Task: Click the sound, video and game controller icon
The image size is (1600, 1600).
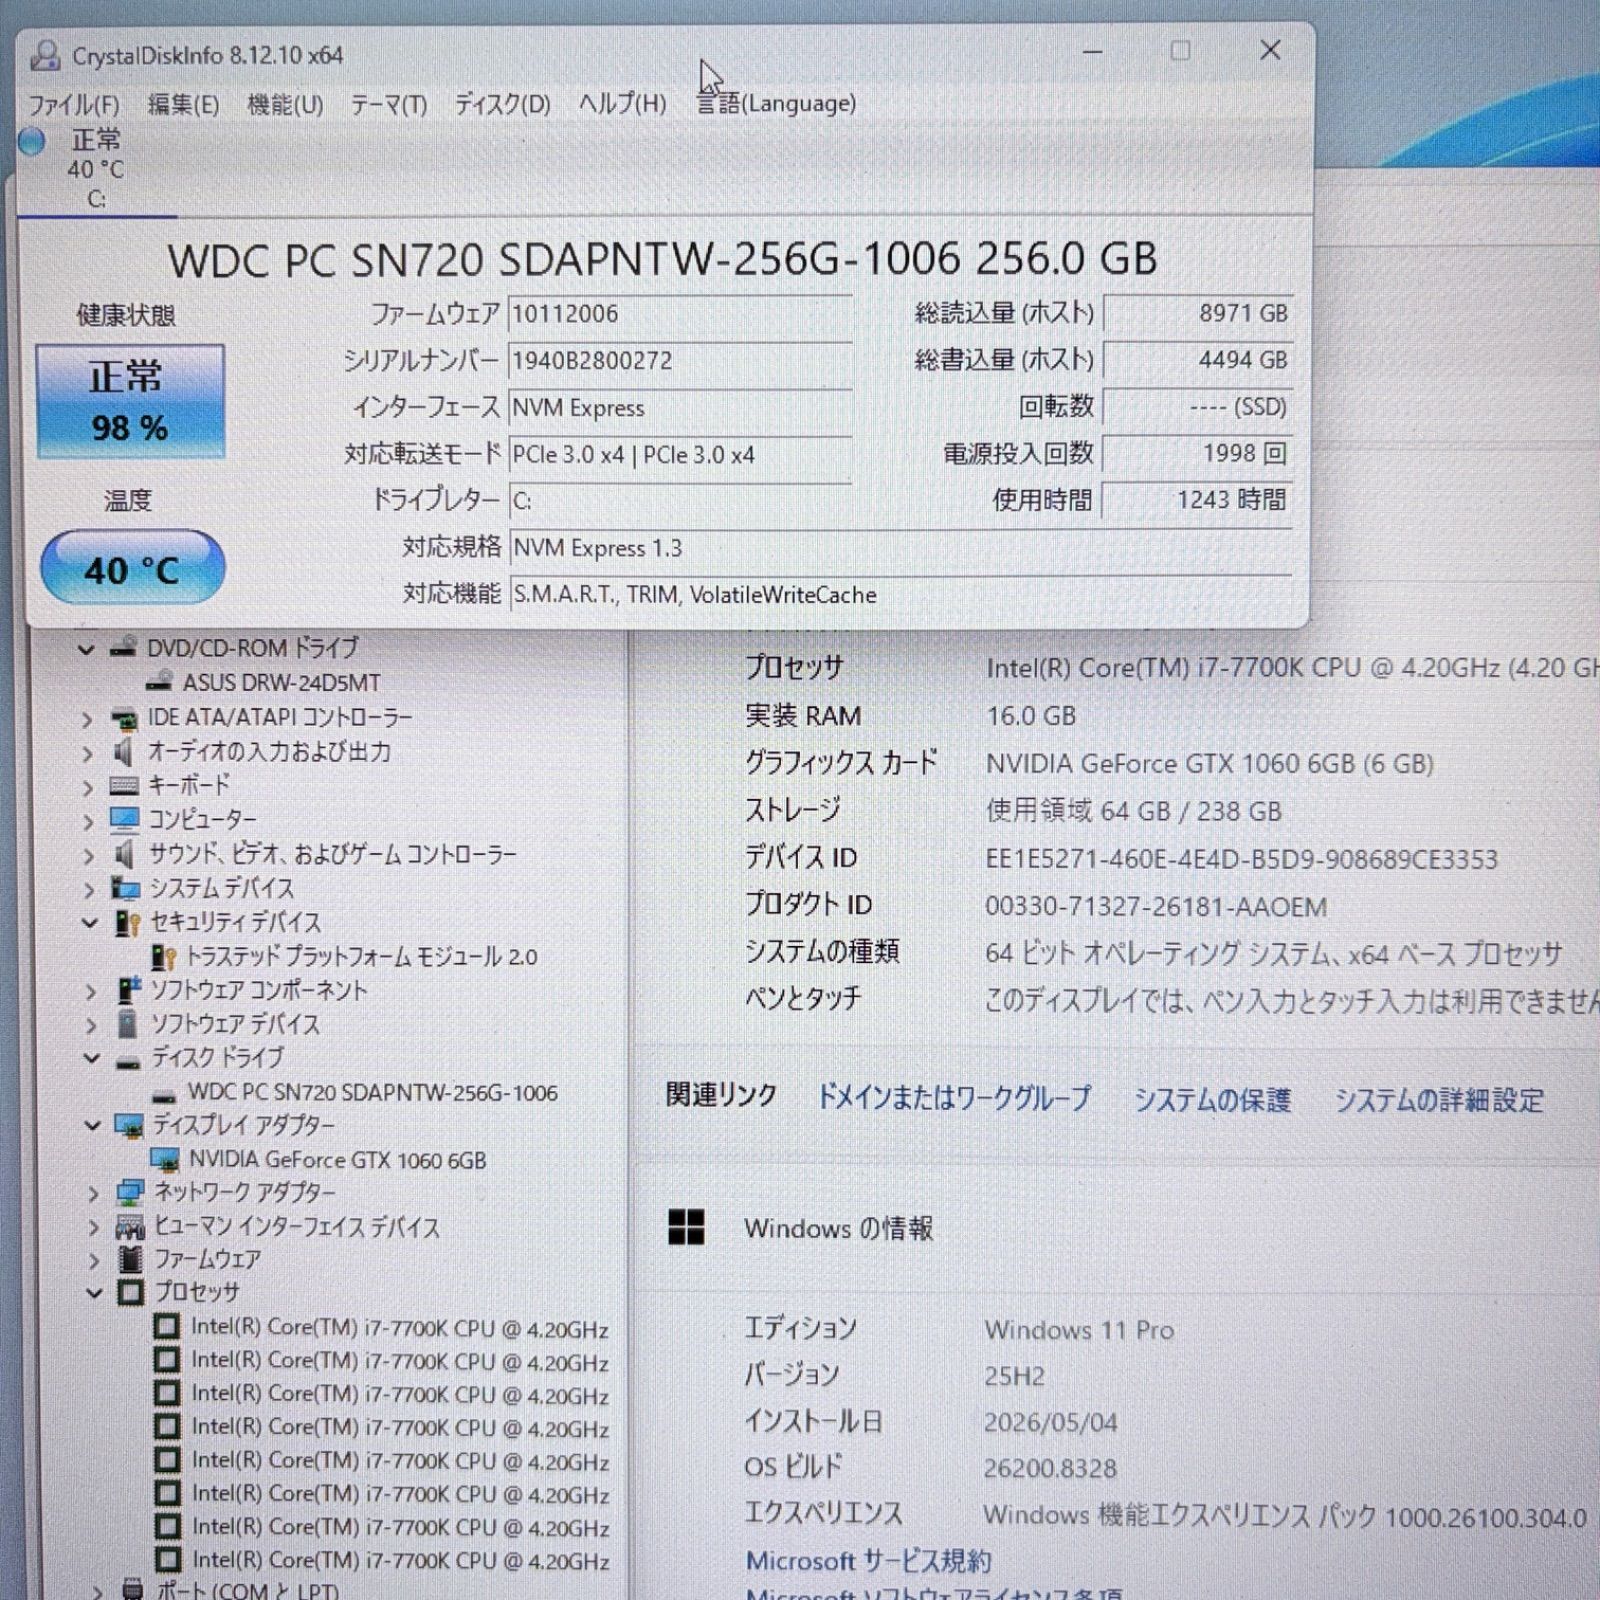Action: [125, 855]
